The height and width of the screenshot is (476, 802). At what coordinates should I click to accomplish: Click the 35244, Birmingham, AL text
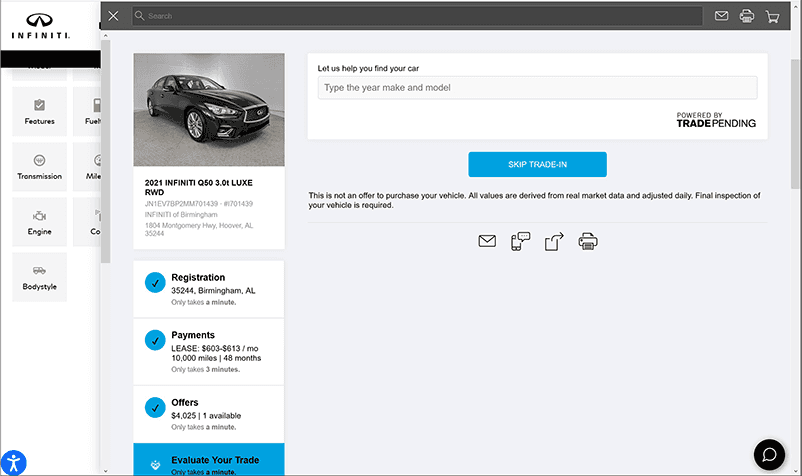pyautogui.click(x=213, y=290)
